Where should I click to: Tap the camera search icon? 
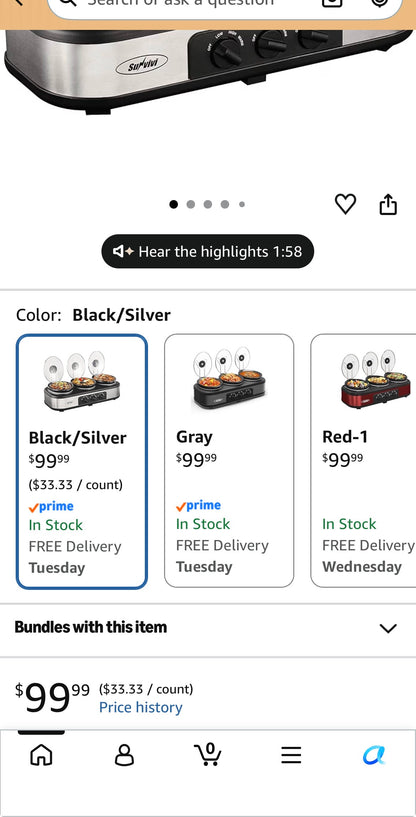(x=332, y=3)
